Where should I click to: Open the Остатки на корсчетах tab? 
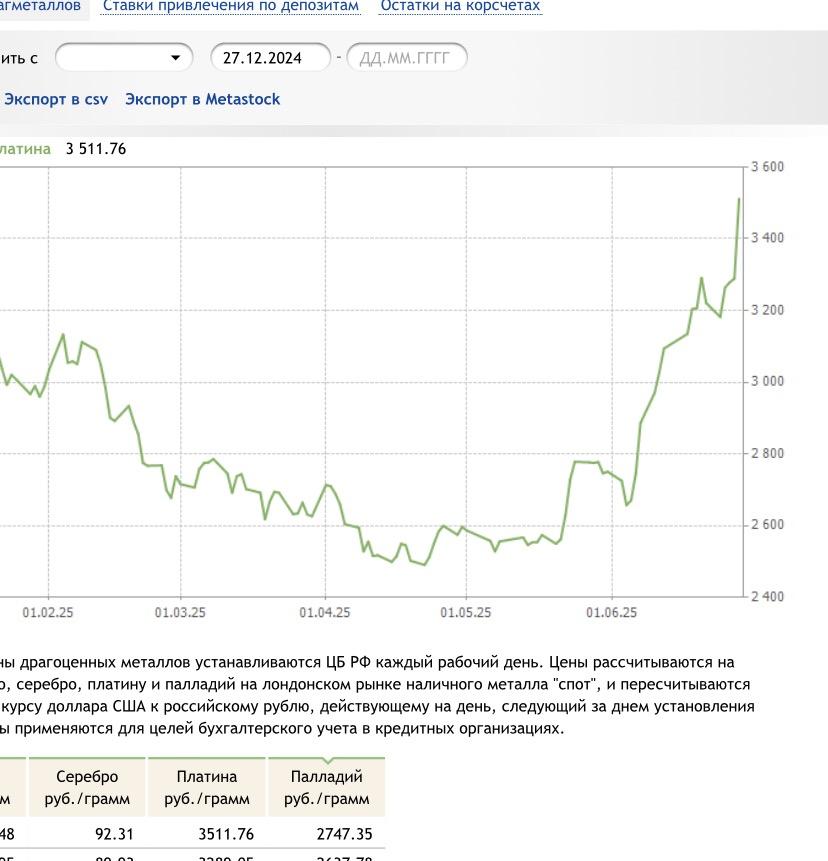[x=460, y=6]
